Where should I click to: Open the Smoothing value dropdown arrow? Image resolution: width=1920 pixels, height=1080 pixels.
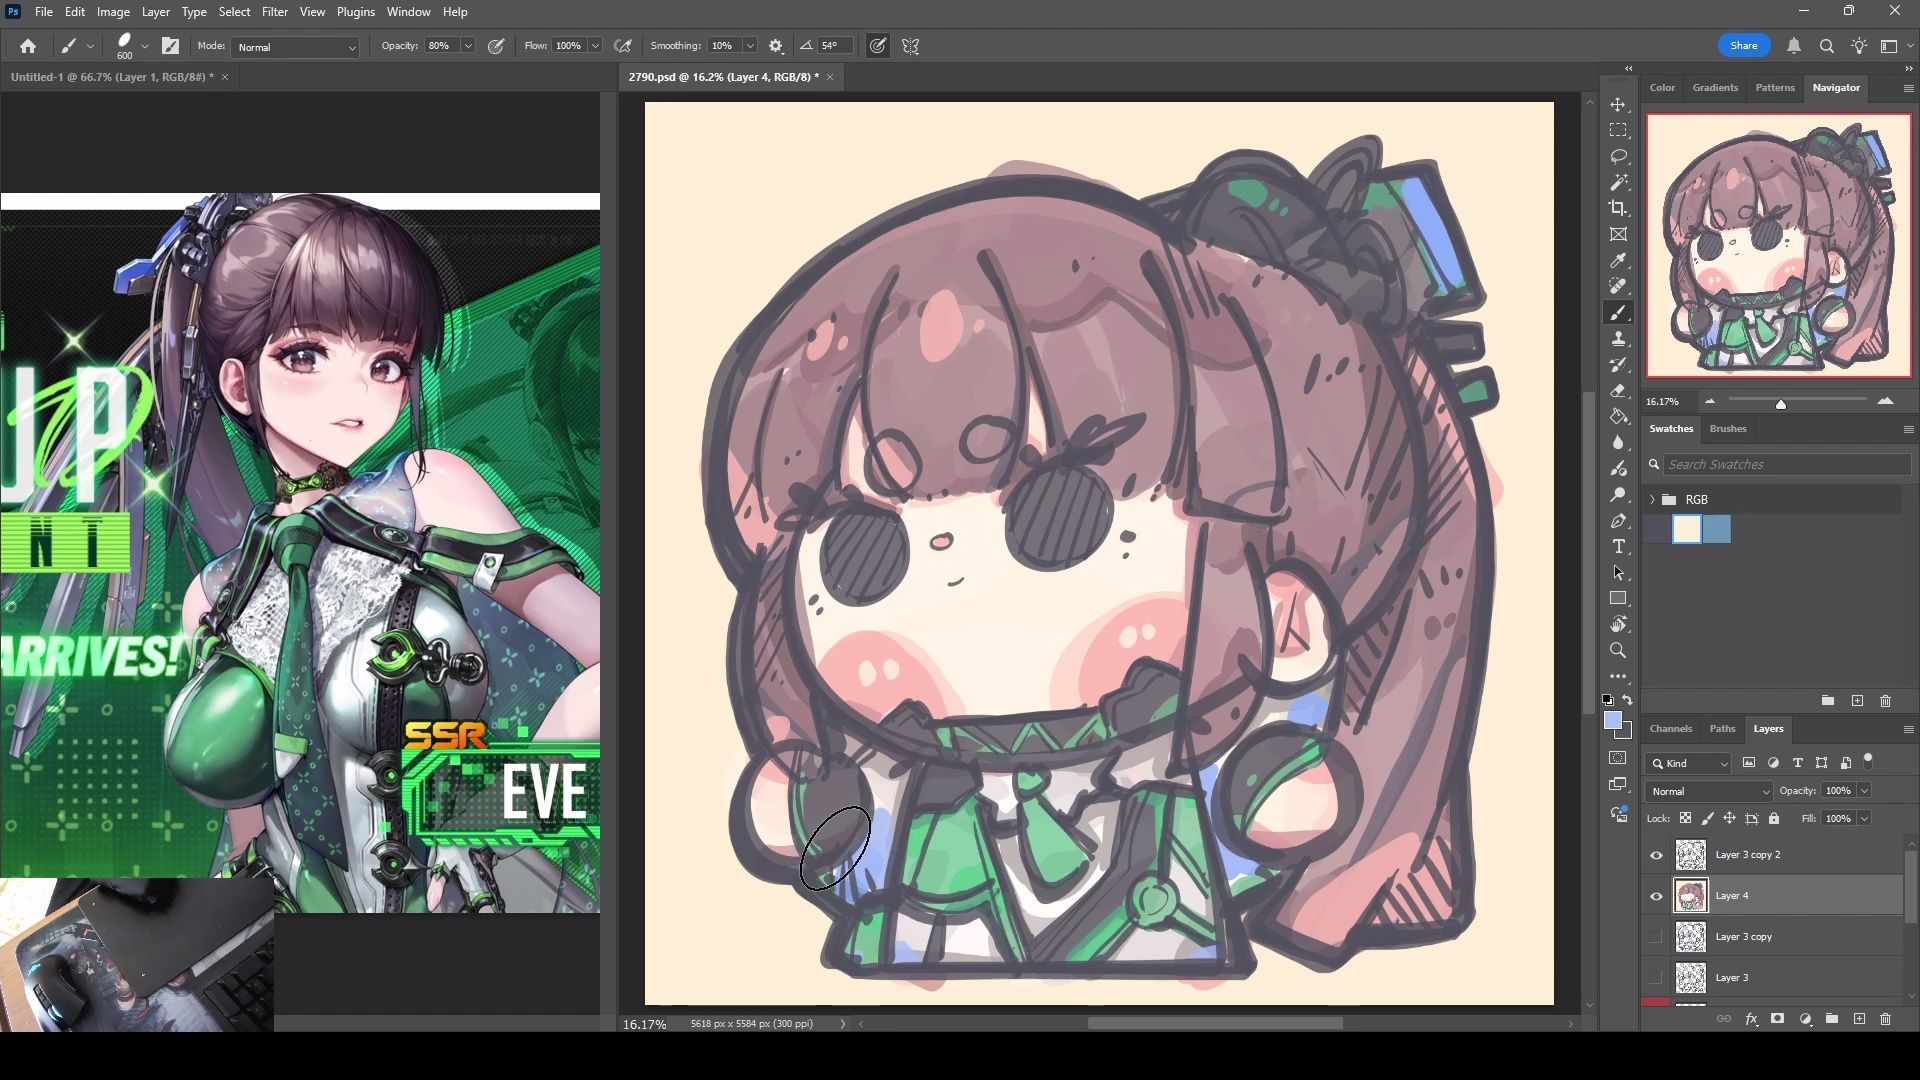click(x=750, y=46)
